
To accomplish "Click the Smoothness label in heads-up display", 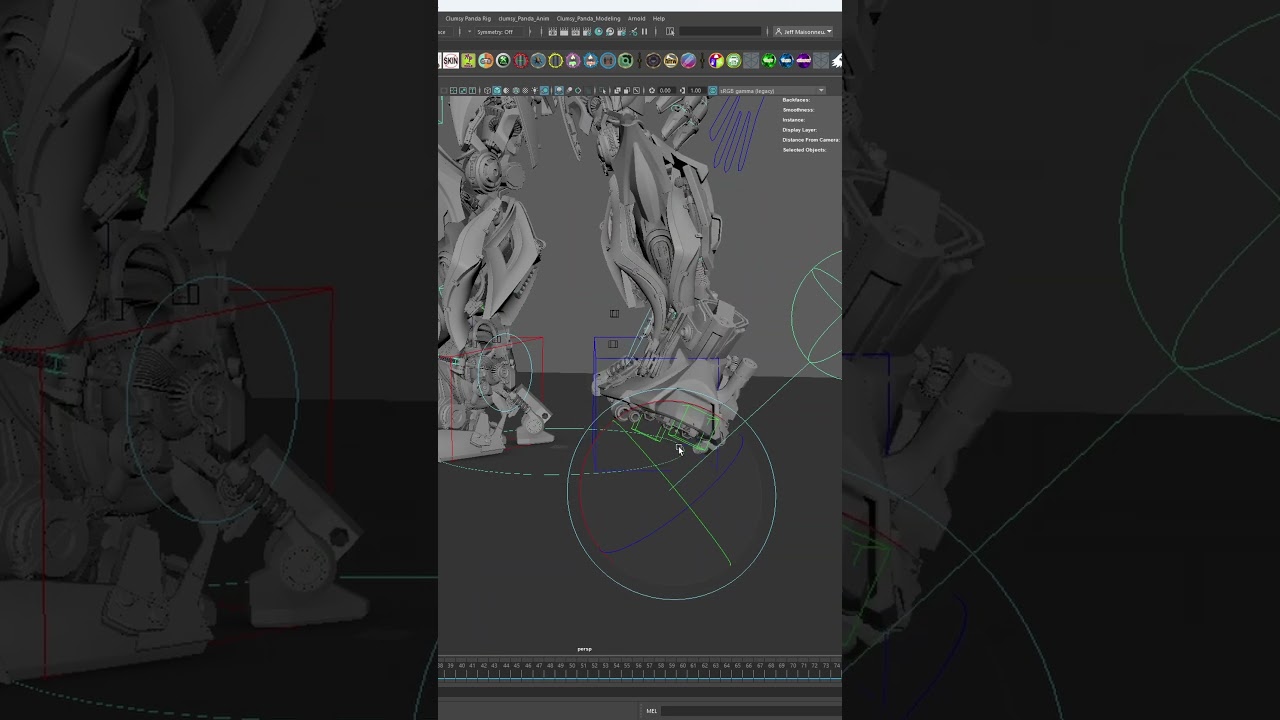I will [x=798, y=110].
